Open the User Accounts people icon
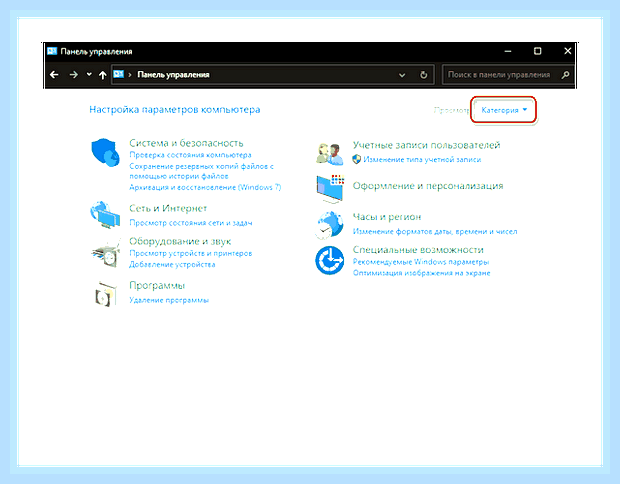 [x=329, y=154]
